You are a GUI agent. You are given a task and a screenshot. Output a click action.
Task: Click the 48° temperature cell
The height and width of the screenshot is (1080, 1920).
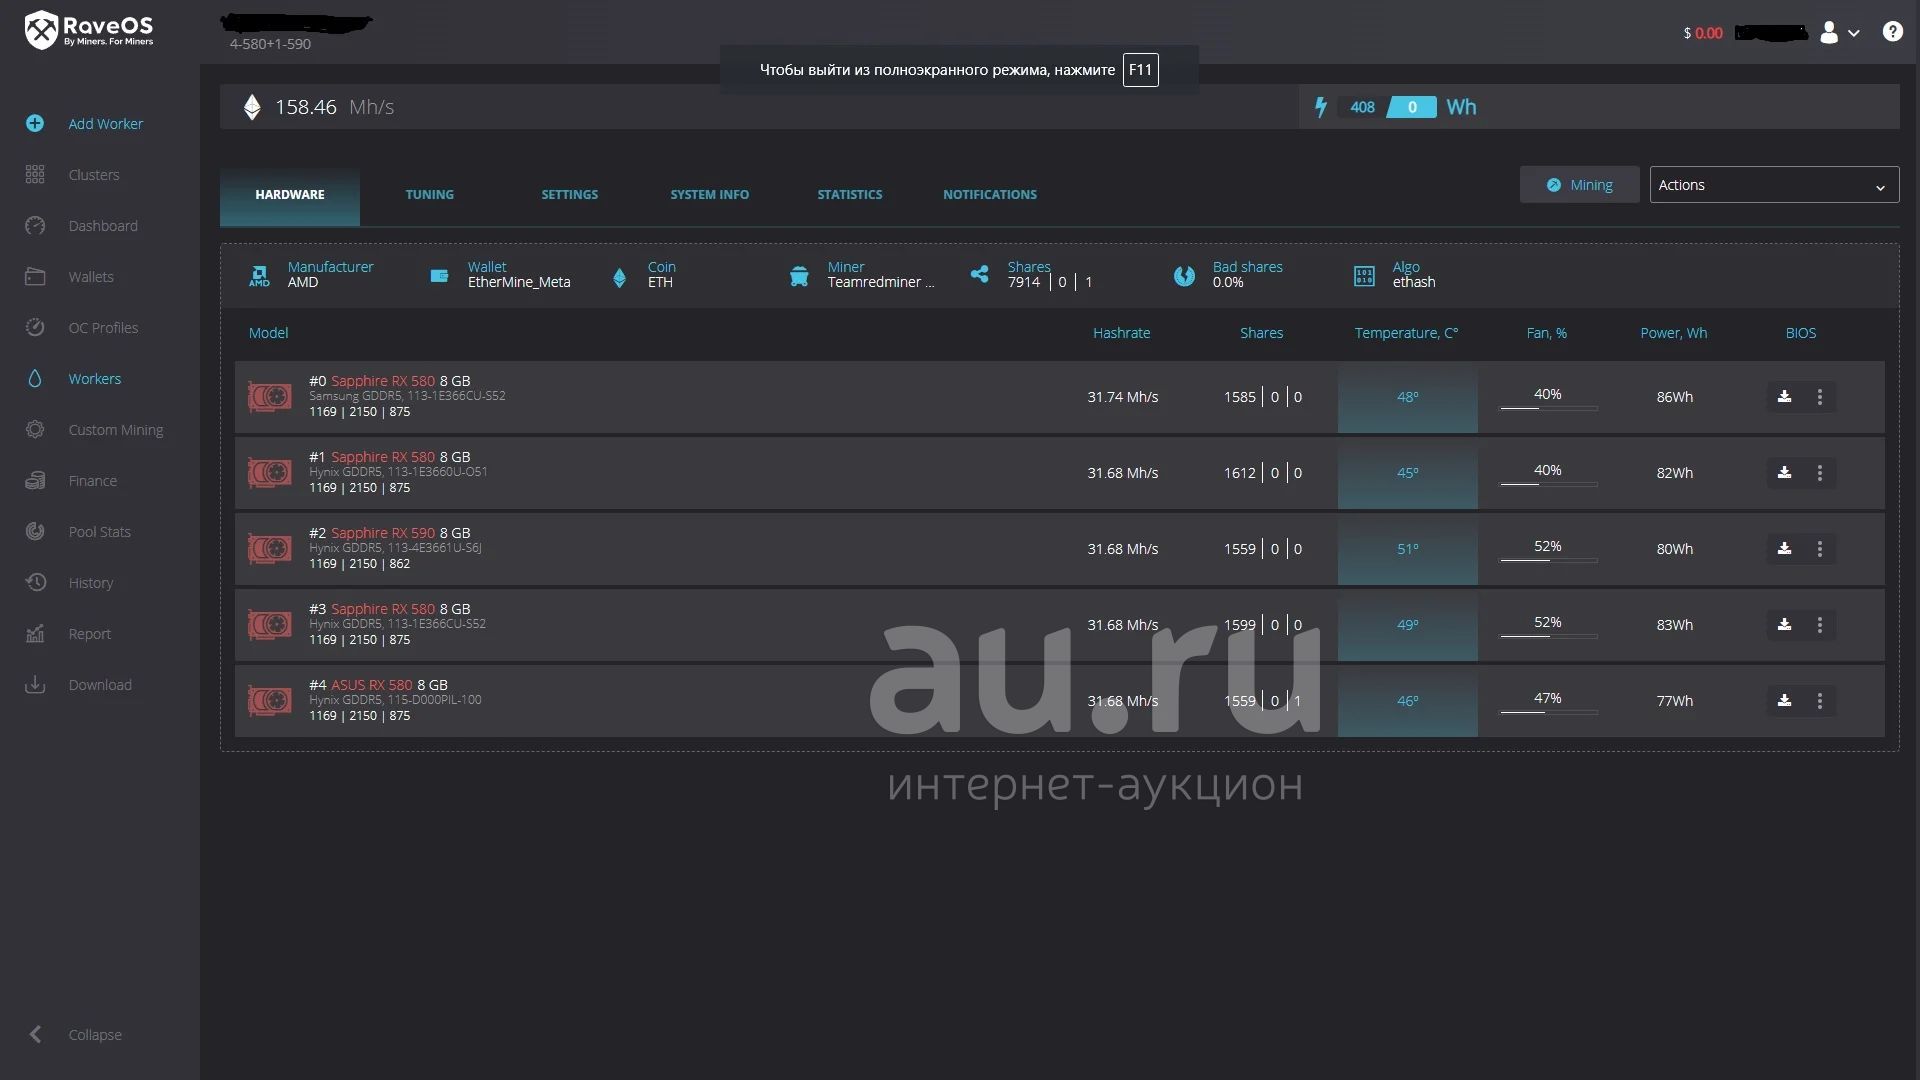click(1407, 397)
